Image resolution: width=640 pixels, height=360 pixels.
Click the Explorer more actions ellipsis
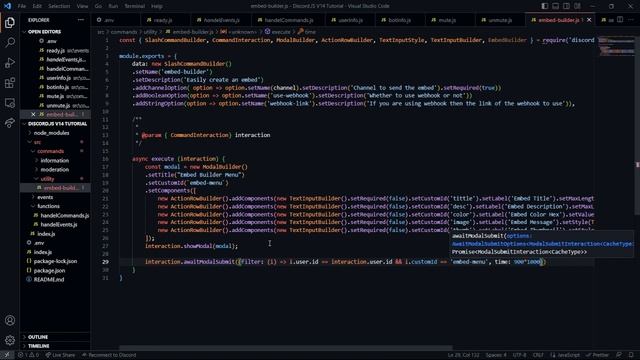pyautogui.click(x=81, y=20)
